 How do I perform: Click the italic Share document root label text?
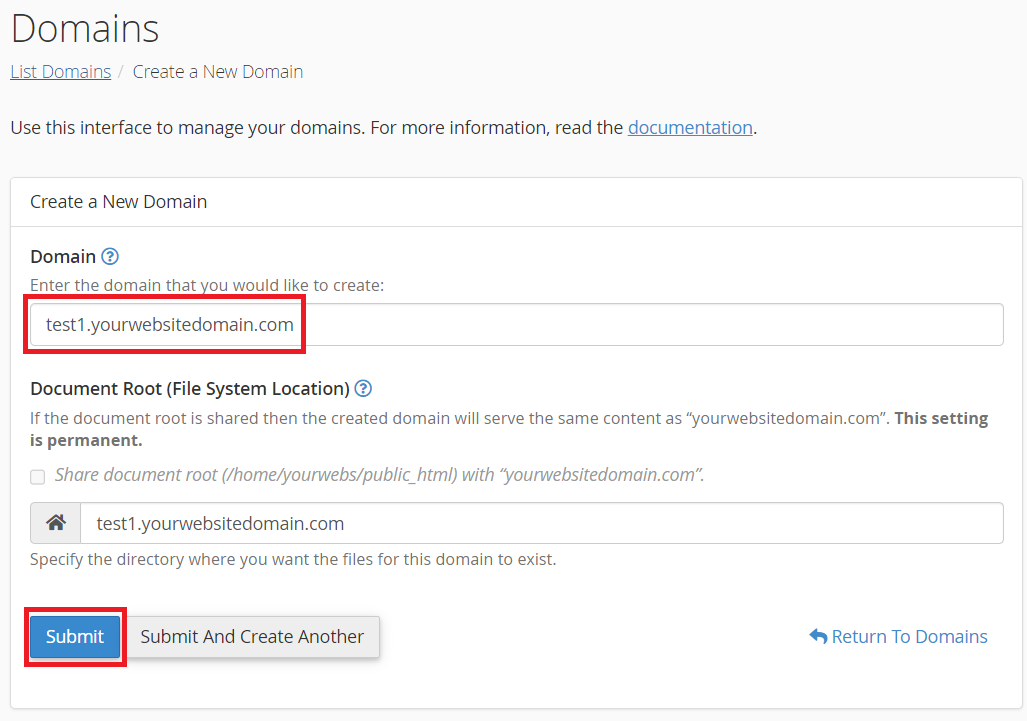point(380,475)
